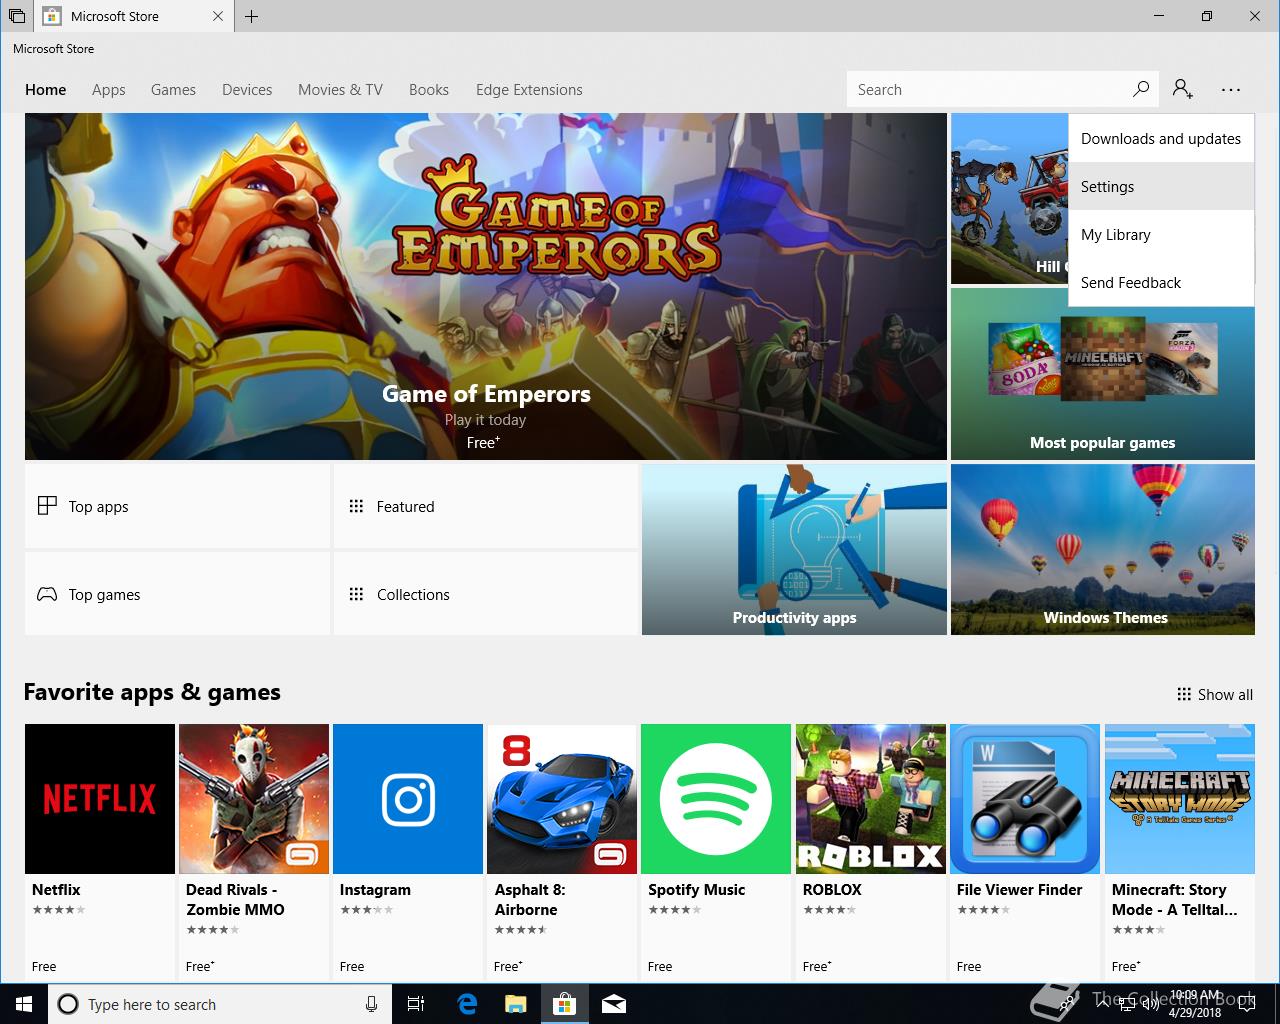Image resolution: width=1280 pixels, height=1024 pixels.
Task: Select Settings in the dropdown menu
Action: tap(1161, 186)
